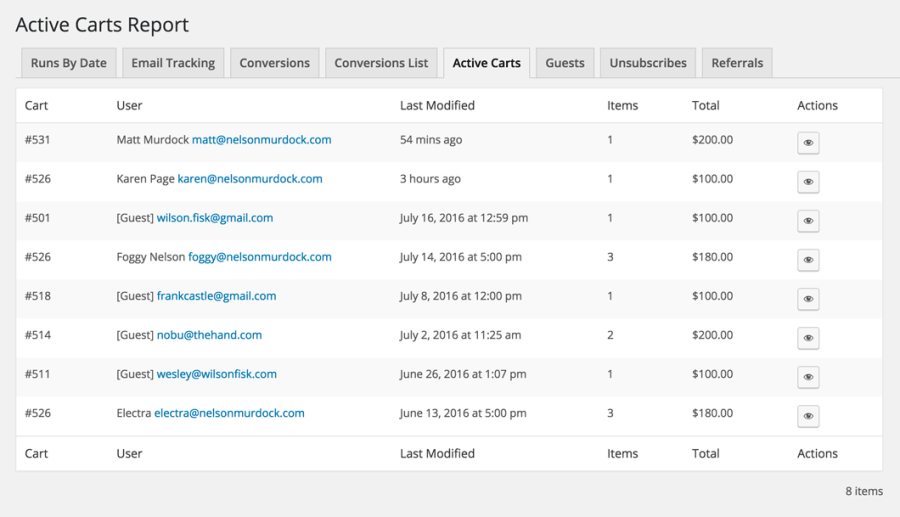Click the eye icon for Karen Page's cart

coord(808,182)
